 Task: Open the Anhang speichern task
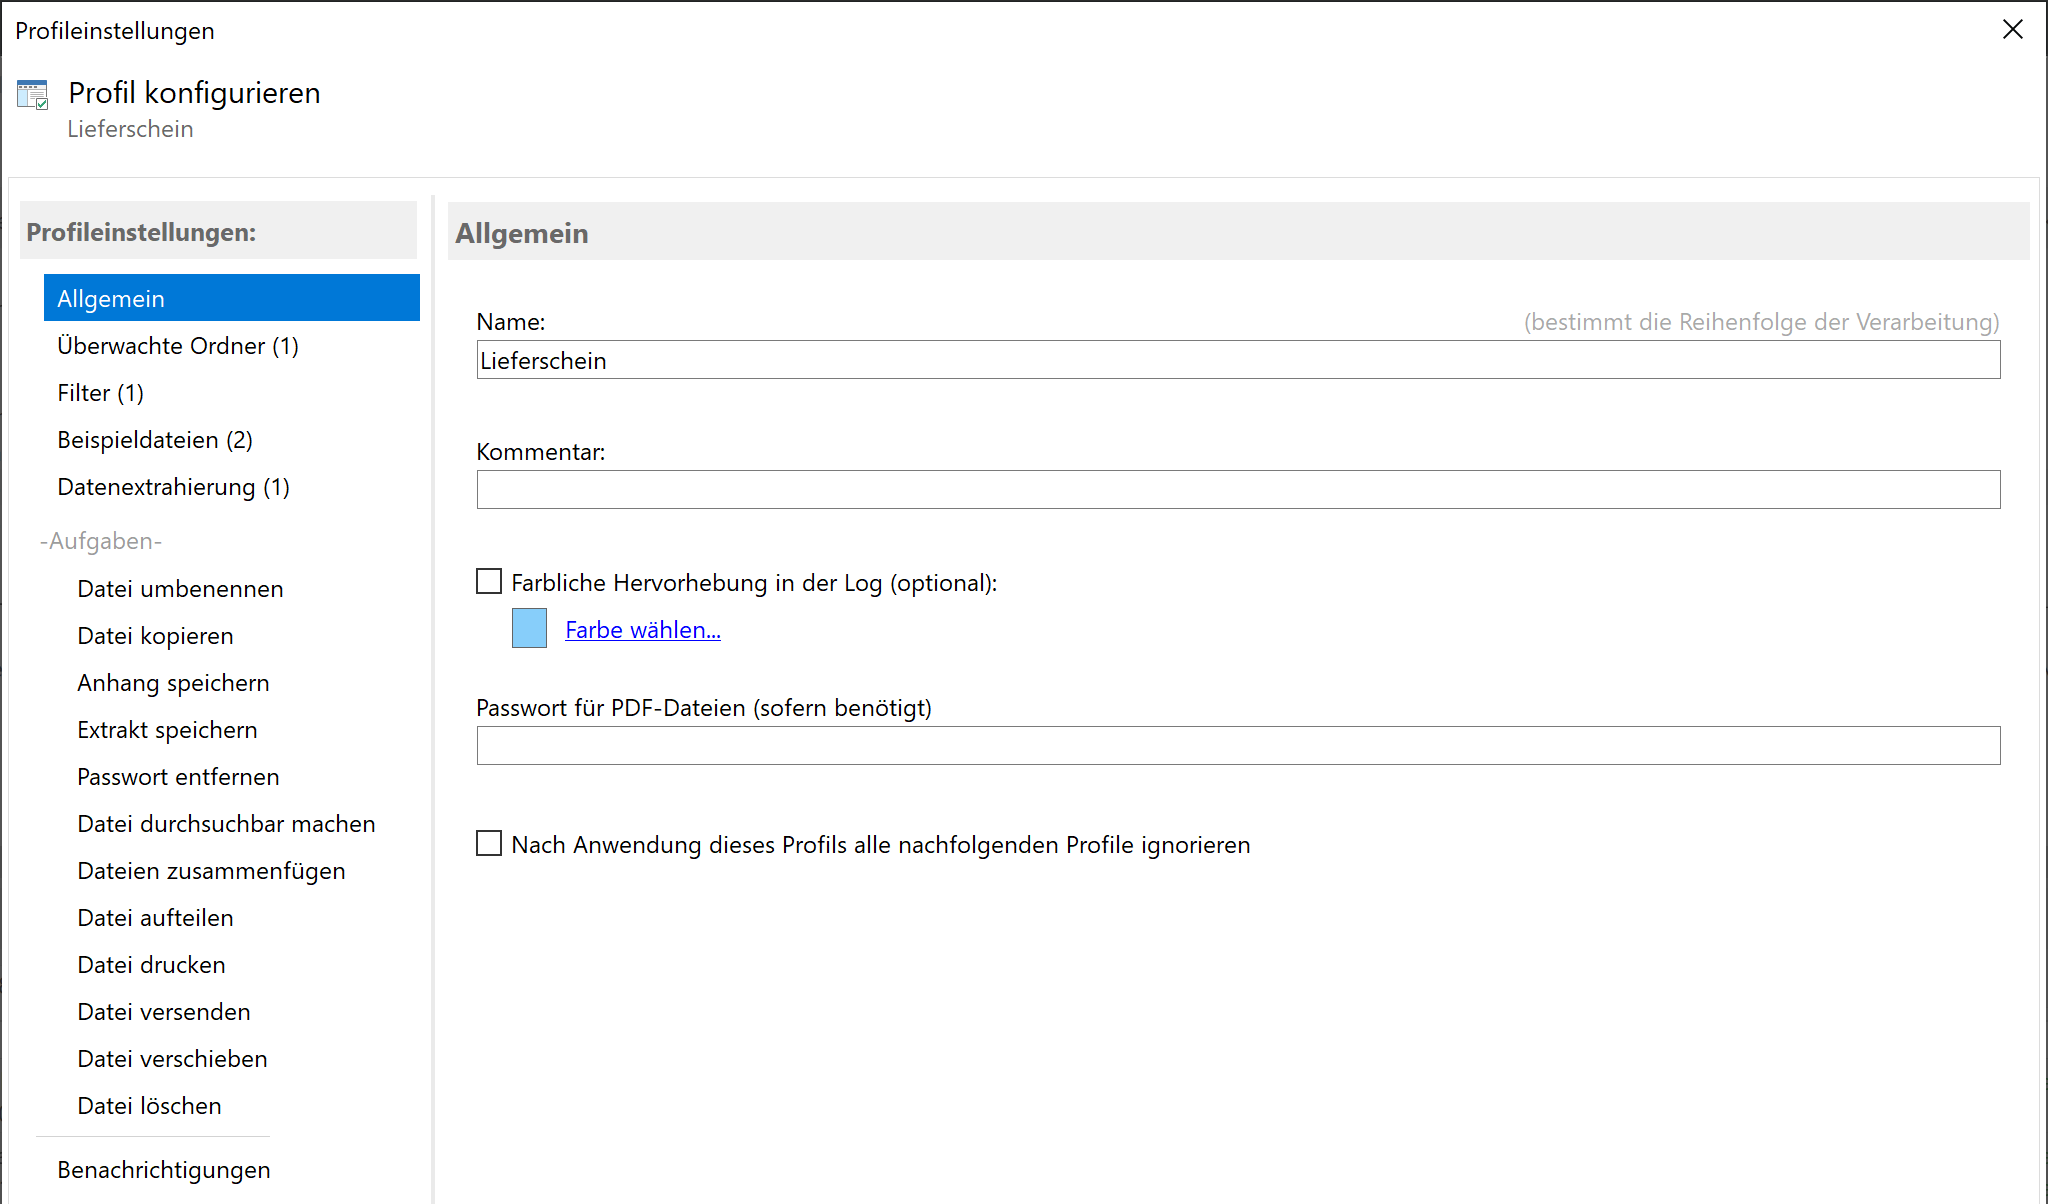tap(174, 683)
